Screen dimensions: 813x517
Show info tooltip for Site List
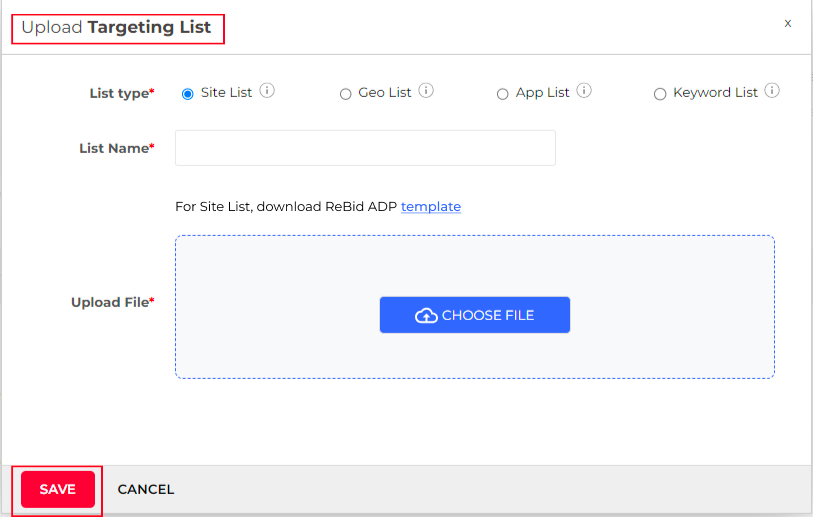click(x=267, y=91)
